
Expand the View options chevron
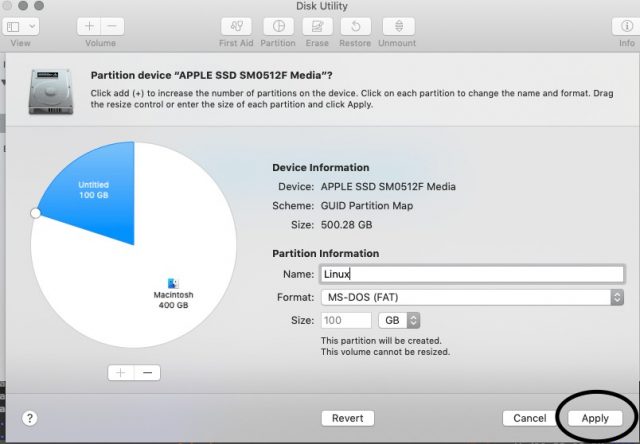click(x=31, y=27)
